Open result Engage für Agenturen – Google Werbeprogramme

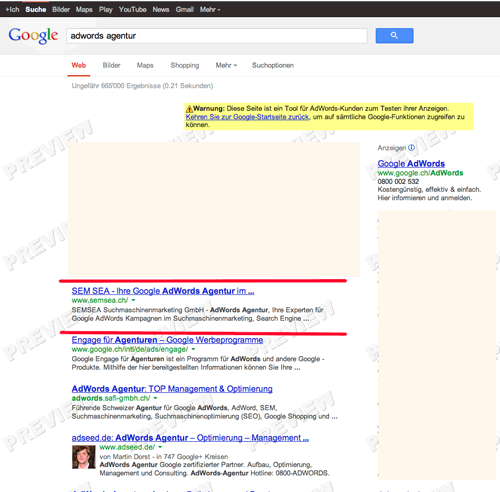(x=167, y=340)
